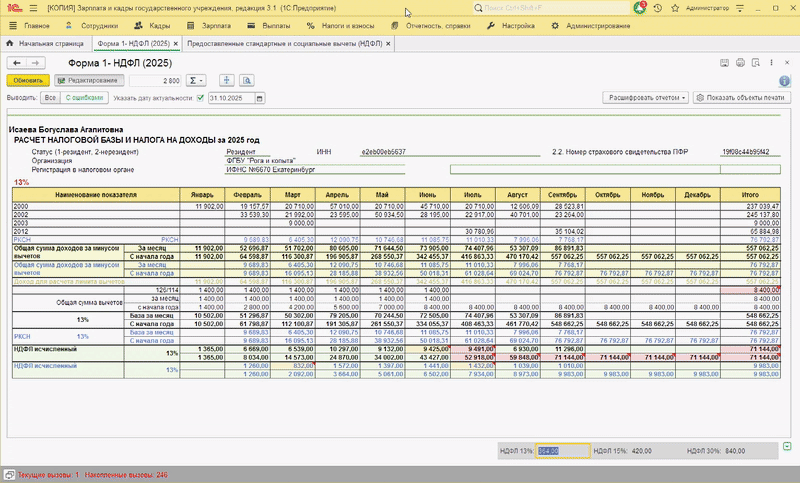Open Отчетность, справки section
This screenshot has height=483, width=800.
431,26
